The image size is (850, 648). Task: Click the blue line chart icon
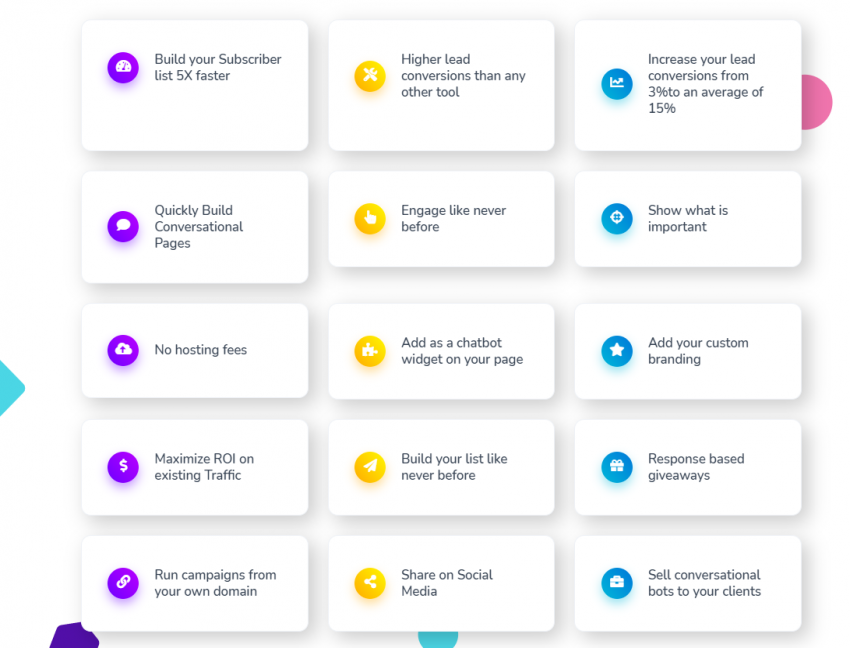click(x=617, y=84)
